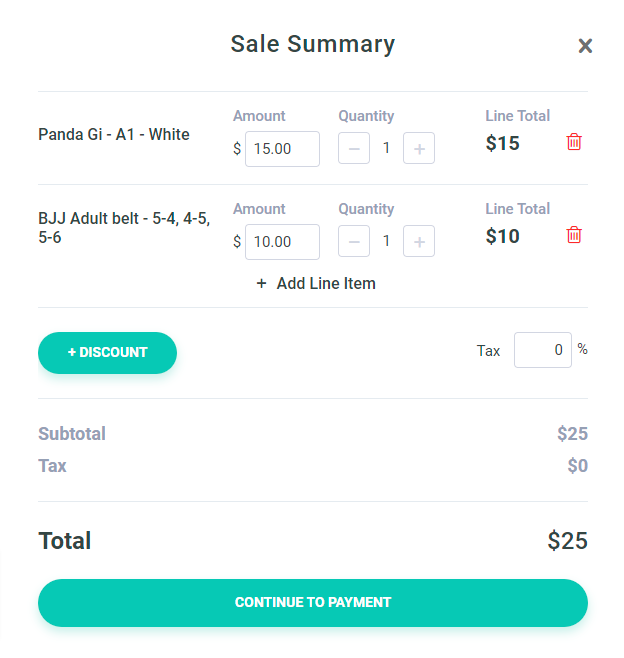
Task: Click the BJJ belt $10 line total
Action: tap(503, 236)
